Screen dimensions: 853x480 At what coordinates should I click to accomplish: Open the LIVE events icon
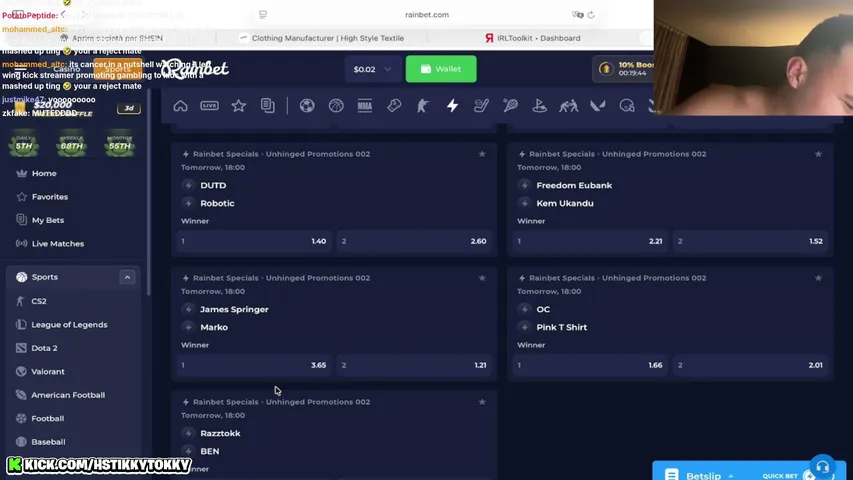coord(209,106)
